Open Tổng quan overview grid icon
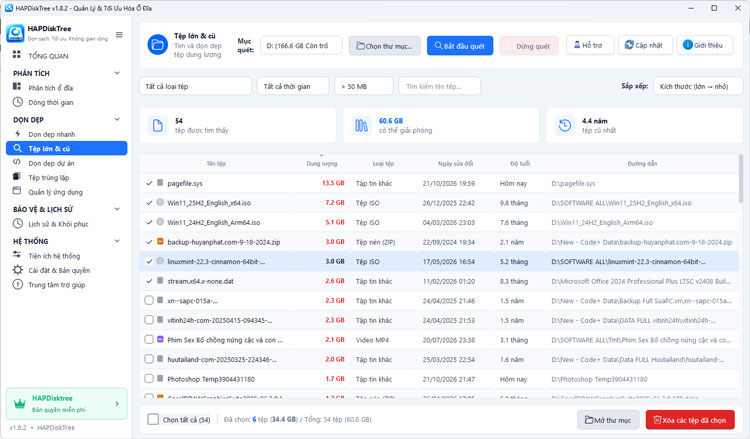Image resolution: width=750 pixels, height=439 pixels. pyautogui.click(x=17, y=55)
